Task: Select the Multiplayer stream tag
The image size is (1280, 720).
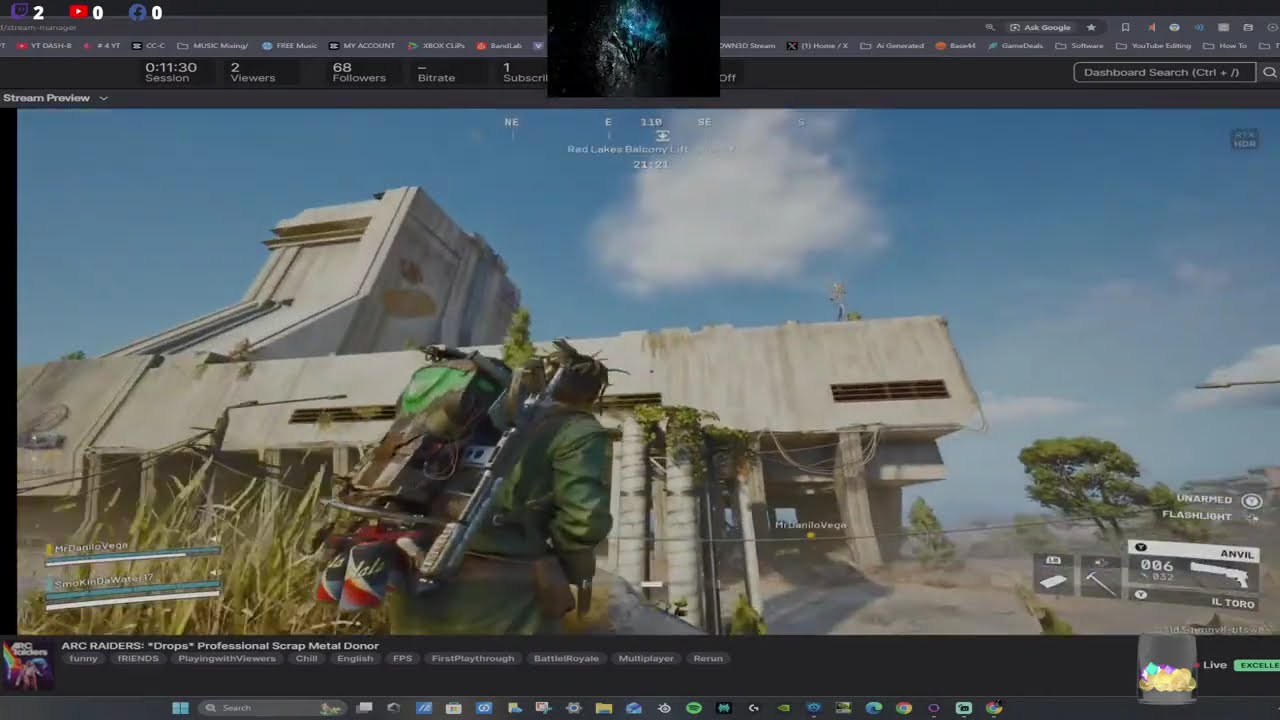Action: pyautogui.click(x=646, y=659)
